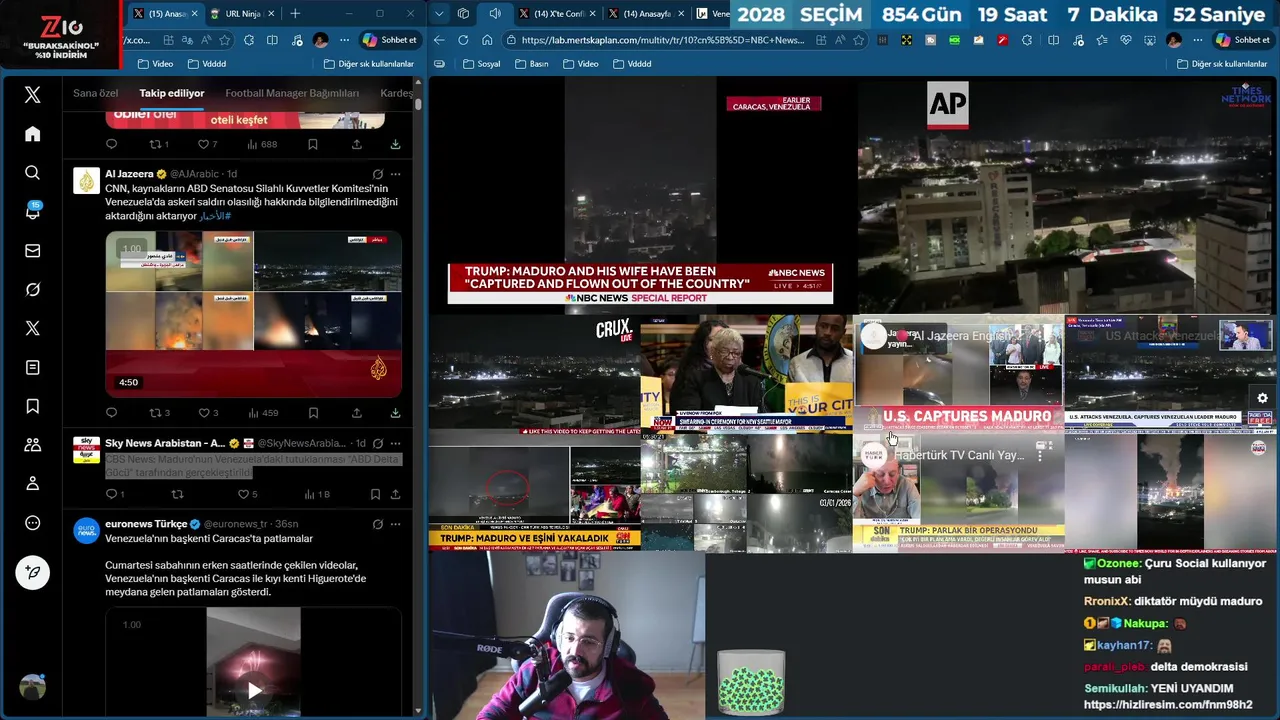The height and width of the screenshot is (720, 1280).
Task: Open X profile icon in sidebar
Action: pyautogui.click(x=32, y=484)
